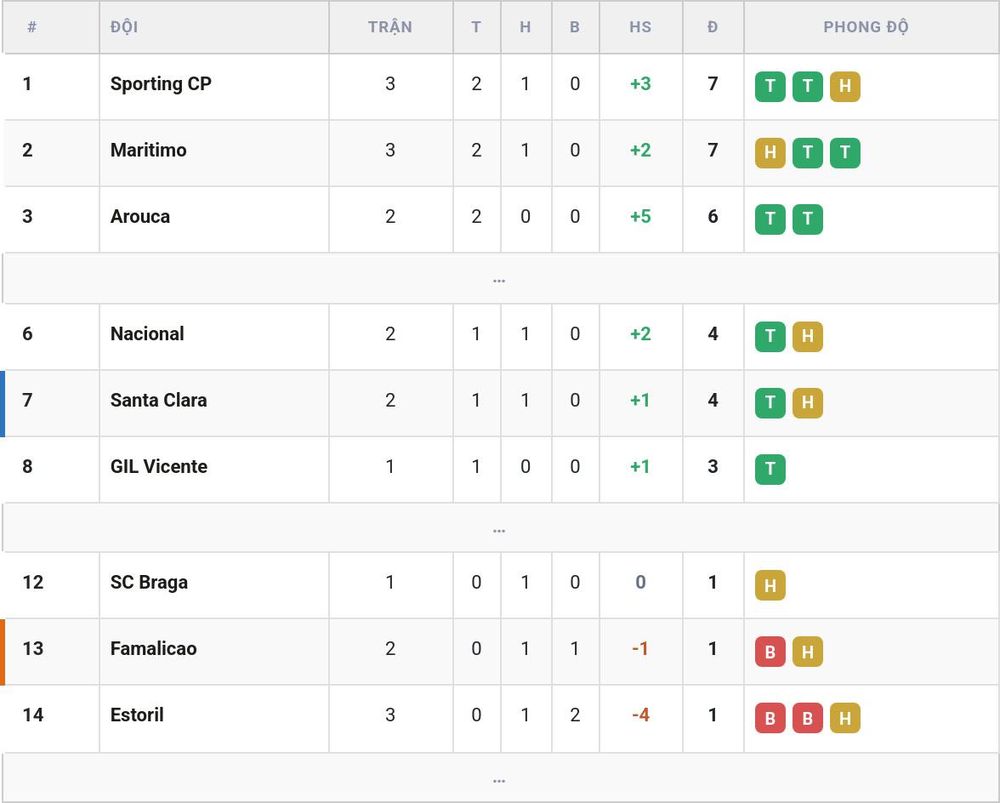This screenshot has width=1000, height=803.
Task: Click the ĐỘI column header
Action: point(124,27)
